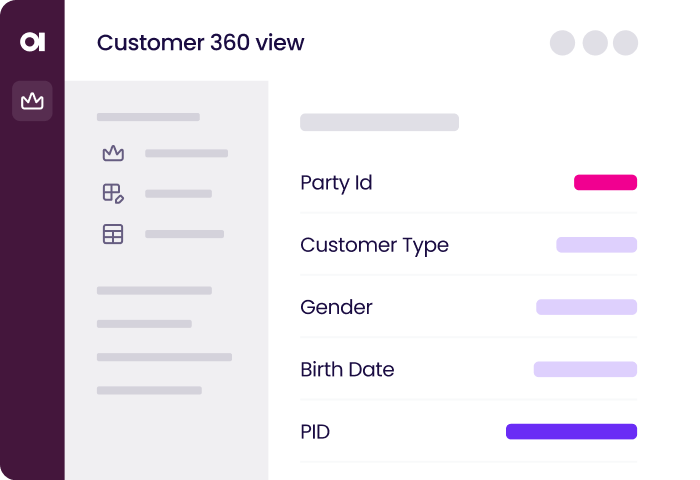Viewport: 700px width, 480px height.
Task: Select the crown icon in dark sidebar
Action: point(32,101)
